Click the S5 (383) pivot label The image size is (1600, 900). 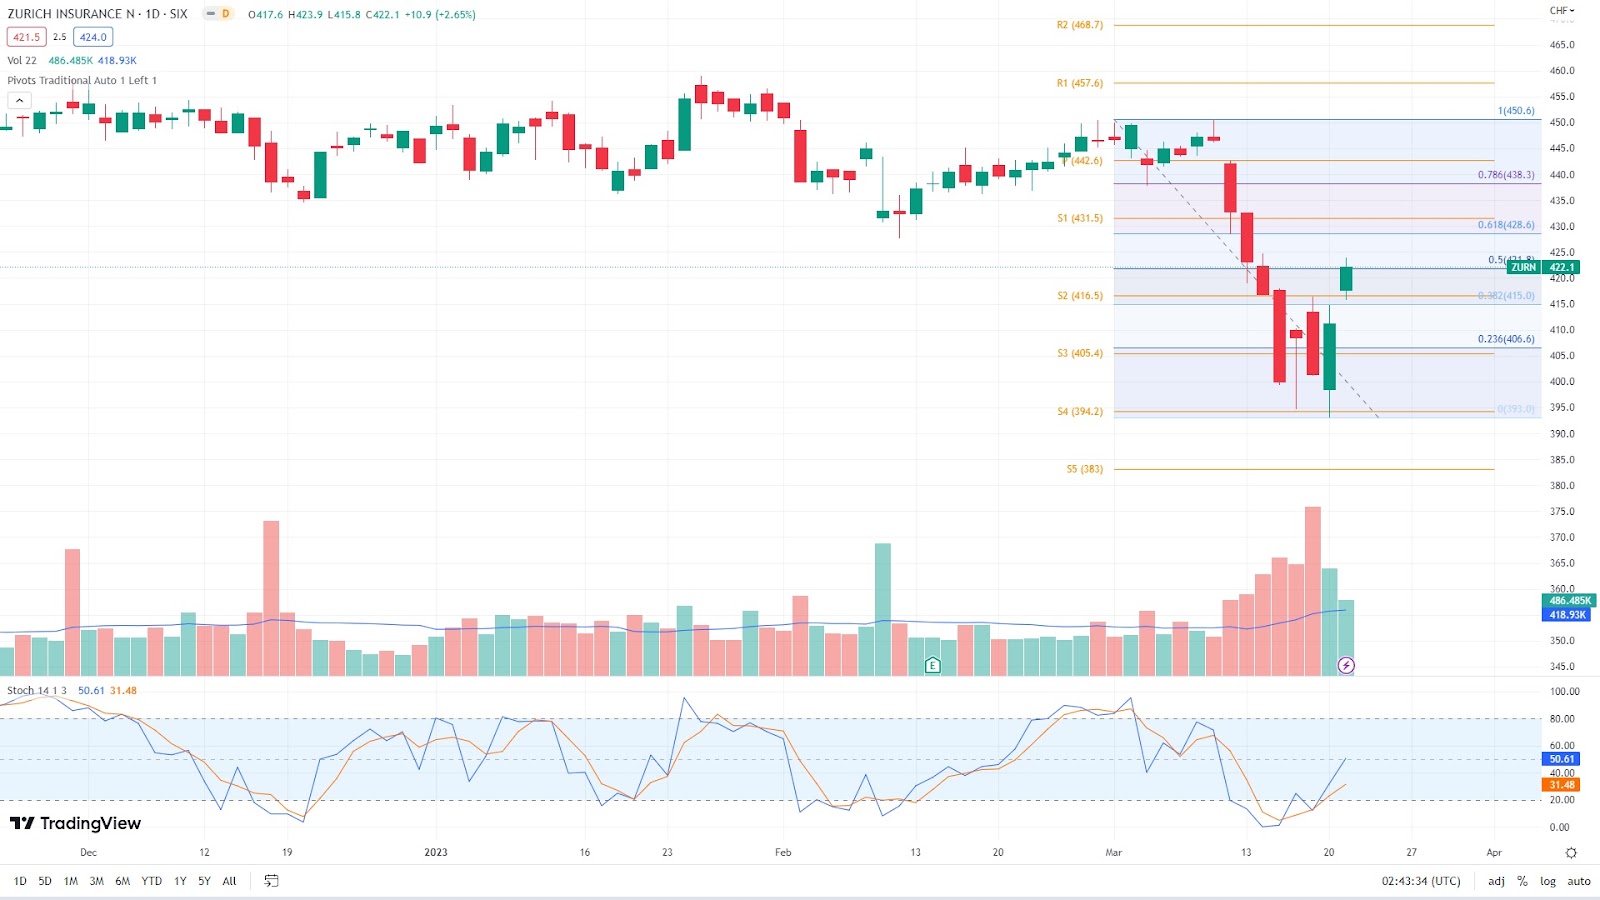click(x=1084, y=468)
